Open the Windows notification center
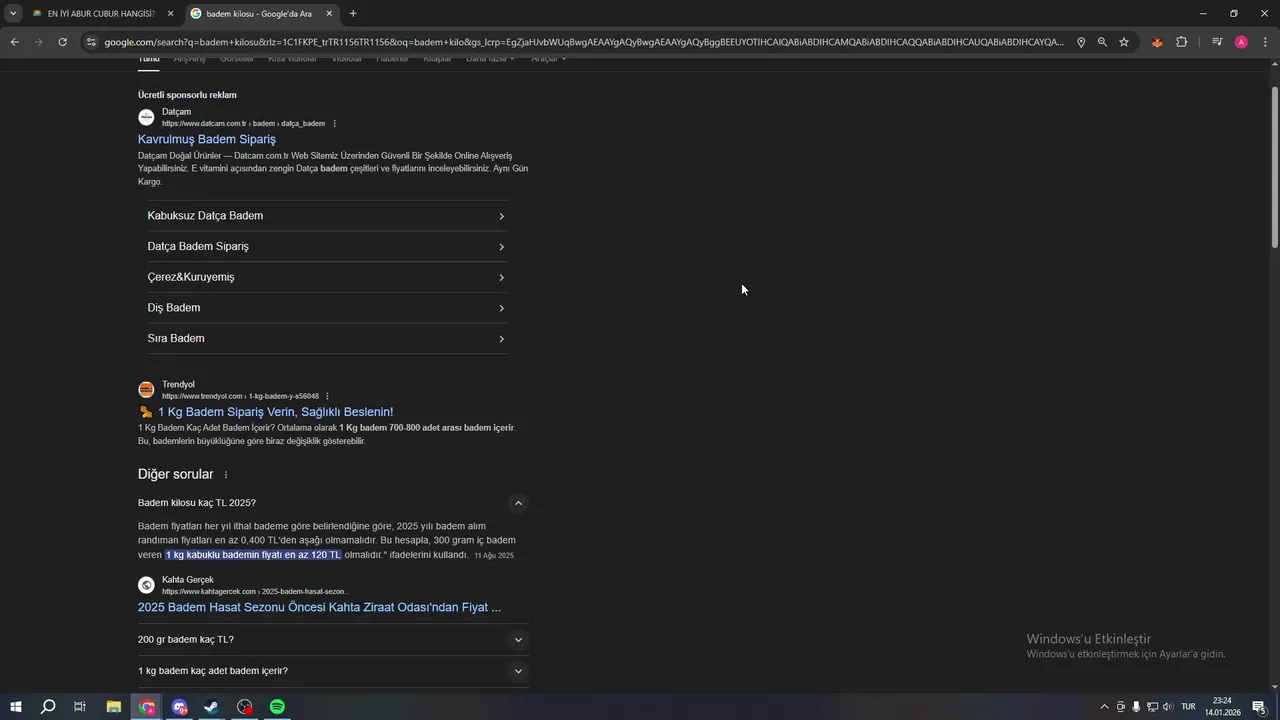 [x=1259, y=707]
